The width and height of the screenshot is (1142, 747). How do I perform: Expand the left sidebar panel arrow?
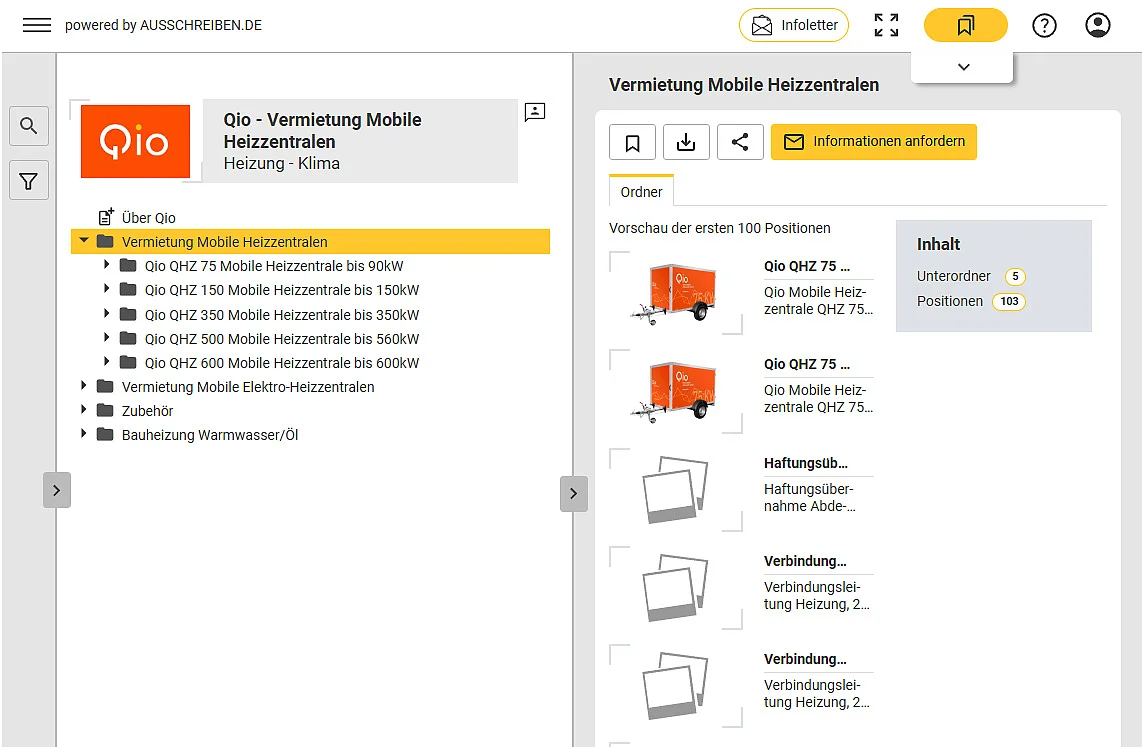57,490
